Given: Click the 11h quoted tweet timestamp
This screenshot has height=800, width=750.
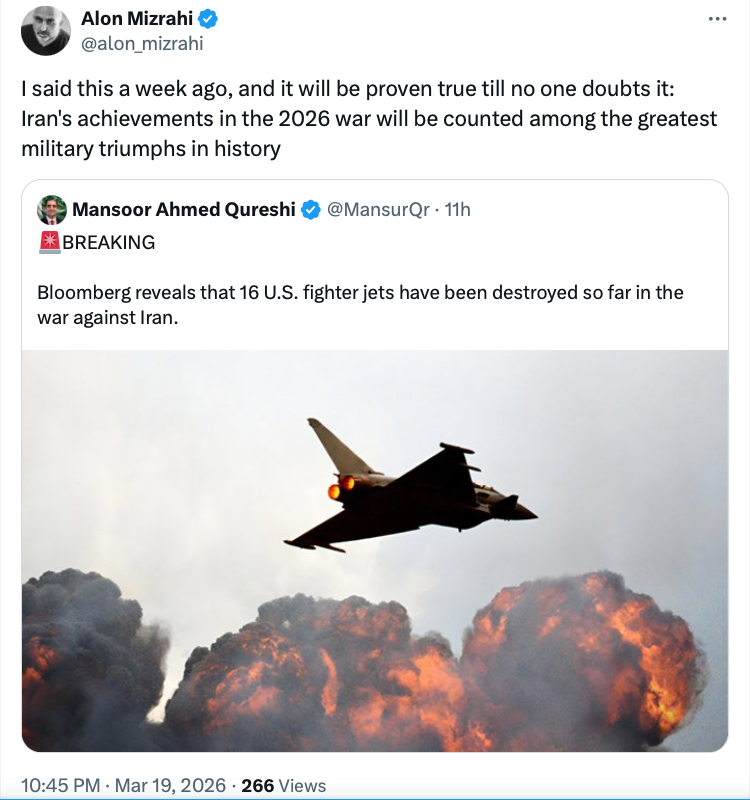Looking at the screenshot, I should 458,210.
